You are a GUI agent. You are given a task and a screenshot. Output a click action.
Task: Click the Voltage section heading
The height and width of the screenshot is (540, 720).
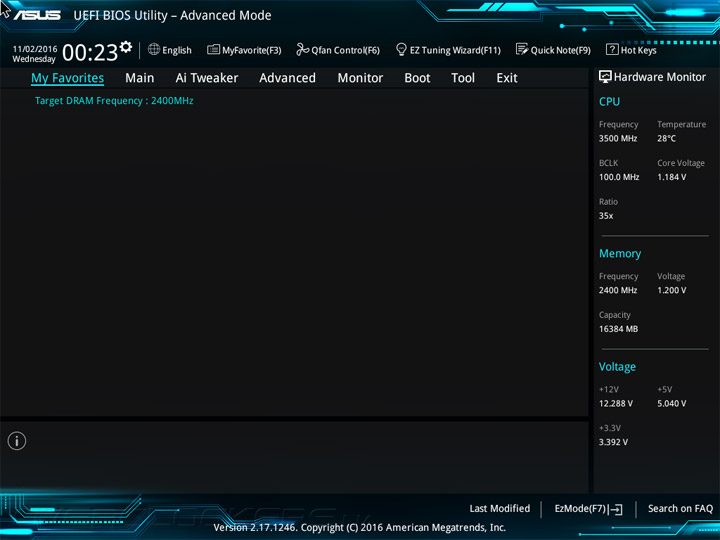click(x=617, y=367)
